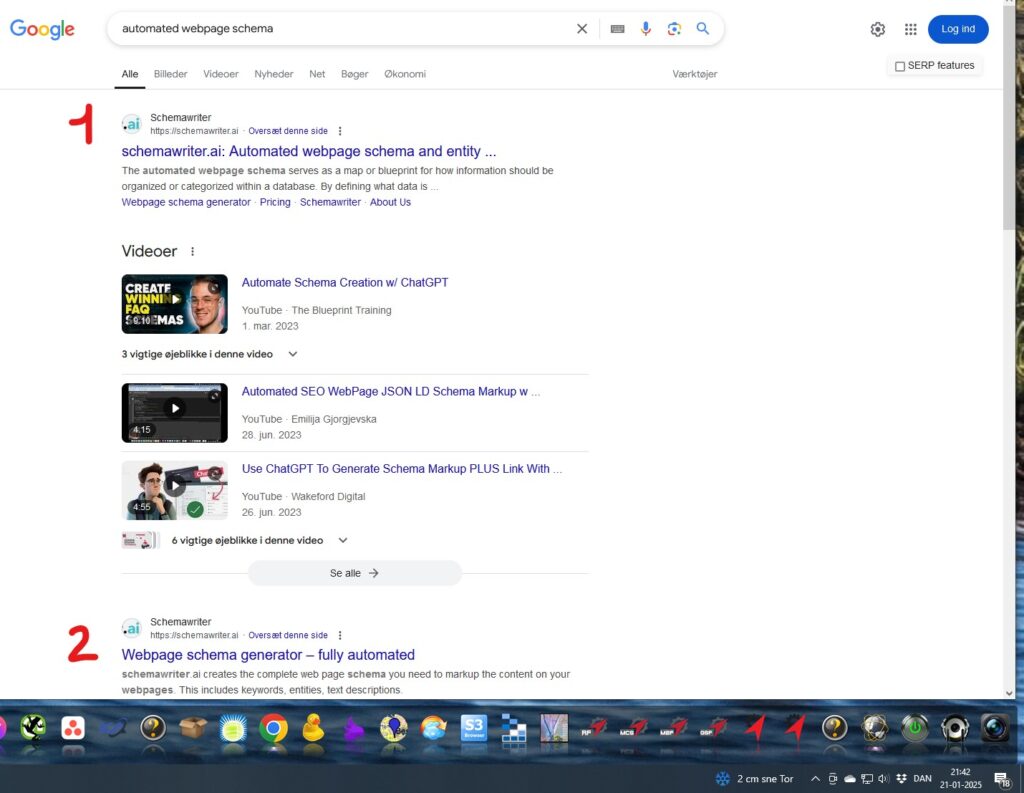Follow the Schemawriter sitelink

pos(330,202)
